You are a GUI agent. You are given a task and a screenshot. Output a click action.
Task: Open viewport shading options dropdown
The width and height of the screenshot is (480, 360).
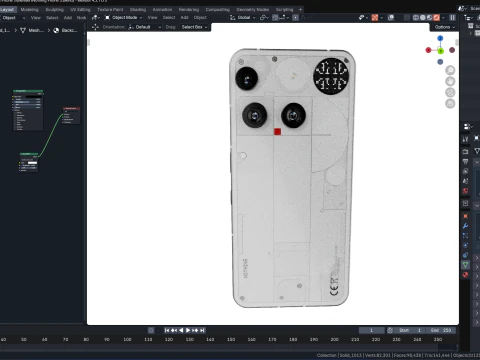443,18
